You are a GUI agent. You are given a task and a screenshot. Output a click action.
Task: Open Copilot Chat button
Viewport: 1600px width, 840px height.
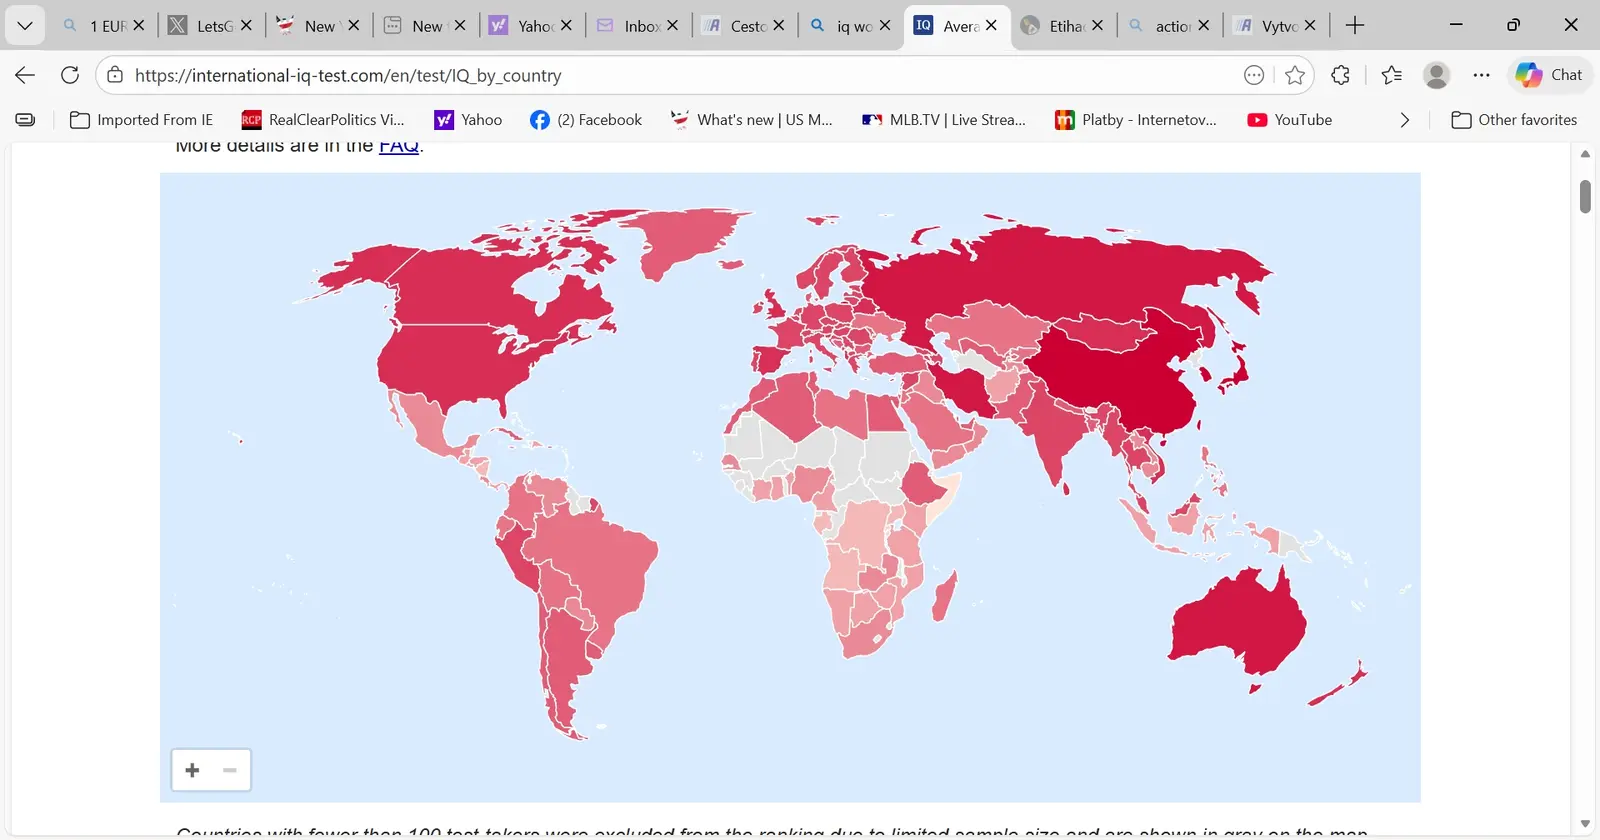coord(1549,75)
